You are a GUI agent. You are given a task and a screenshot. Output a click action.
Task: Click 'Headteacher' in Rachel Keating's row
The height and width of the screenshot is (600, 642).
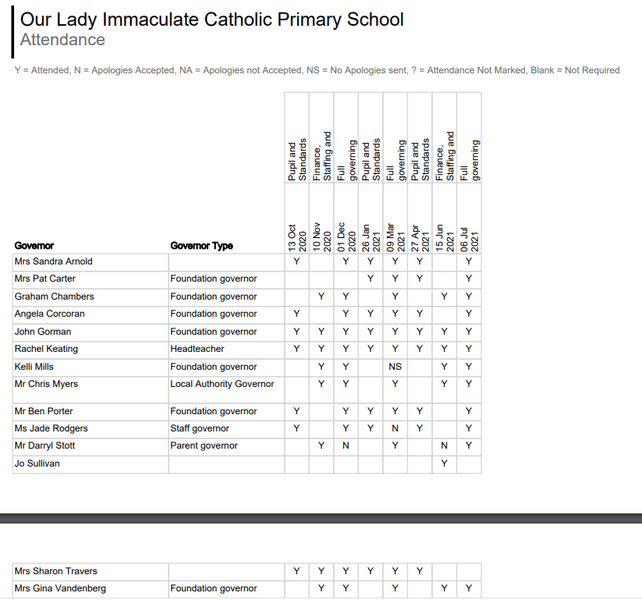point(197,349)
